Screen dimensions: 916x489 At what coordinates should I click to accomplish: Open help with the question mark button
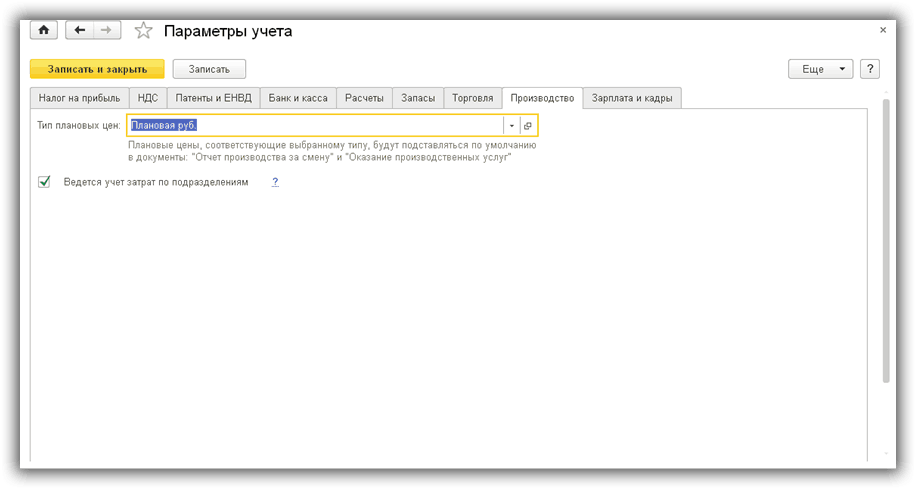[870, 69]
